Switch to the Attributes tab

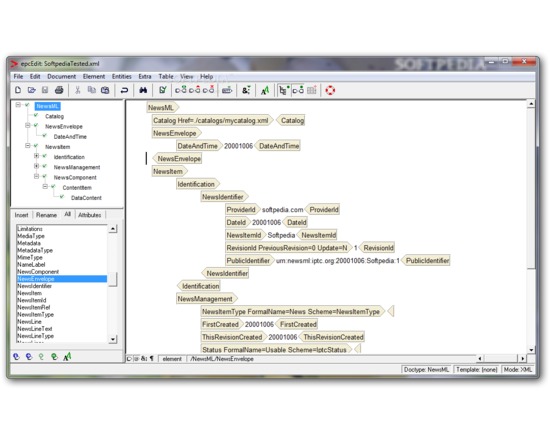[x=89, y=215]
